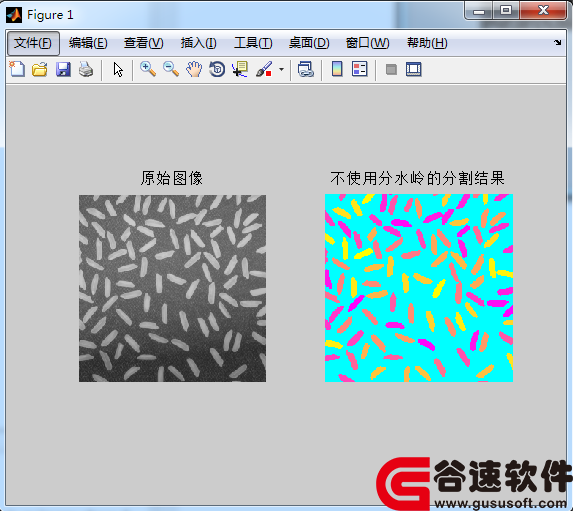Image resolution: width=573 pixels, height=511 pixels.
Task: Select the Edit Plot arrow tool
Action: point(118,69)
